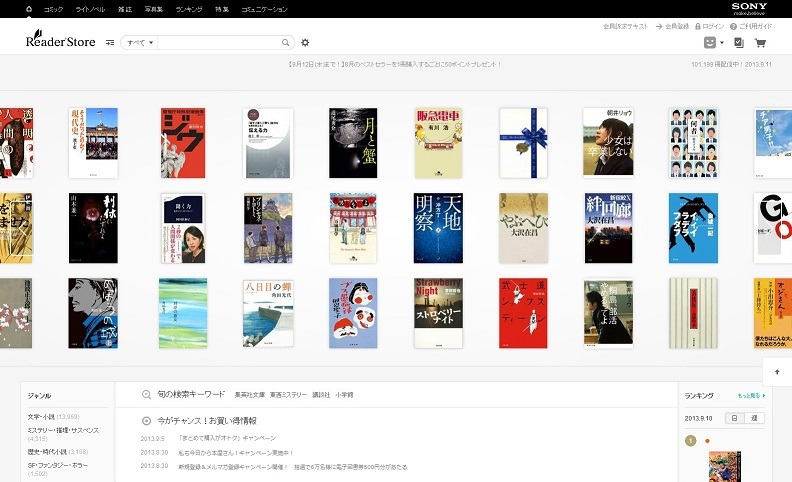Select the ミステリー・推理・サスペンス genre
This screenshot has width=792, height=482.
click(63, 435)
